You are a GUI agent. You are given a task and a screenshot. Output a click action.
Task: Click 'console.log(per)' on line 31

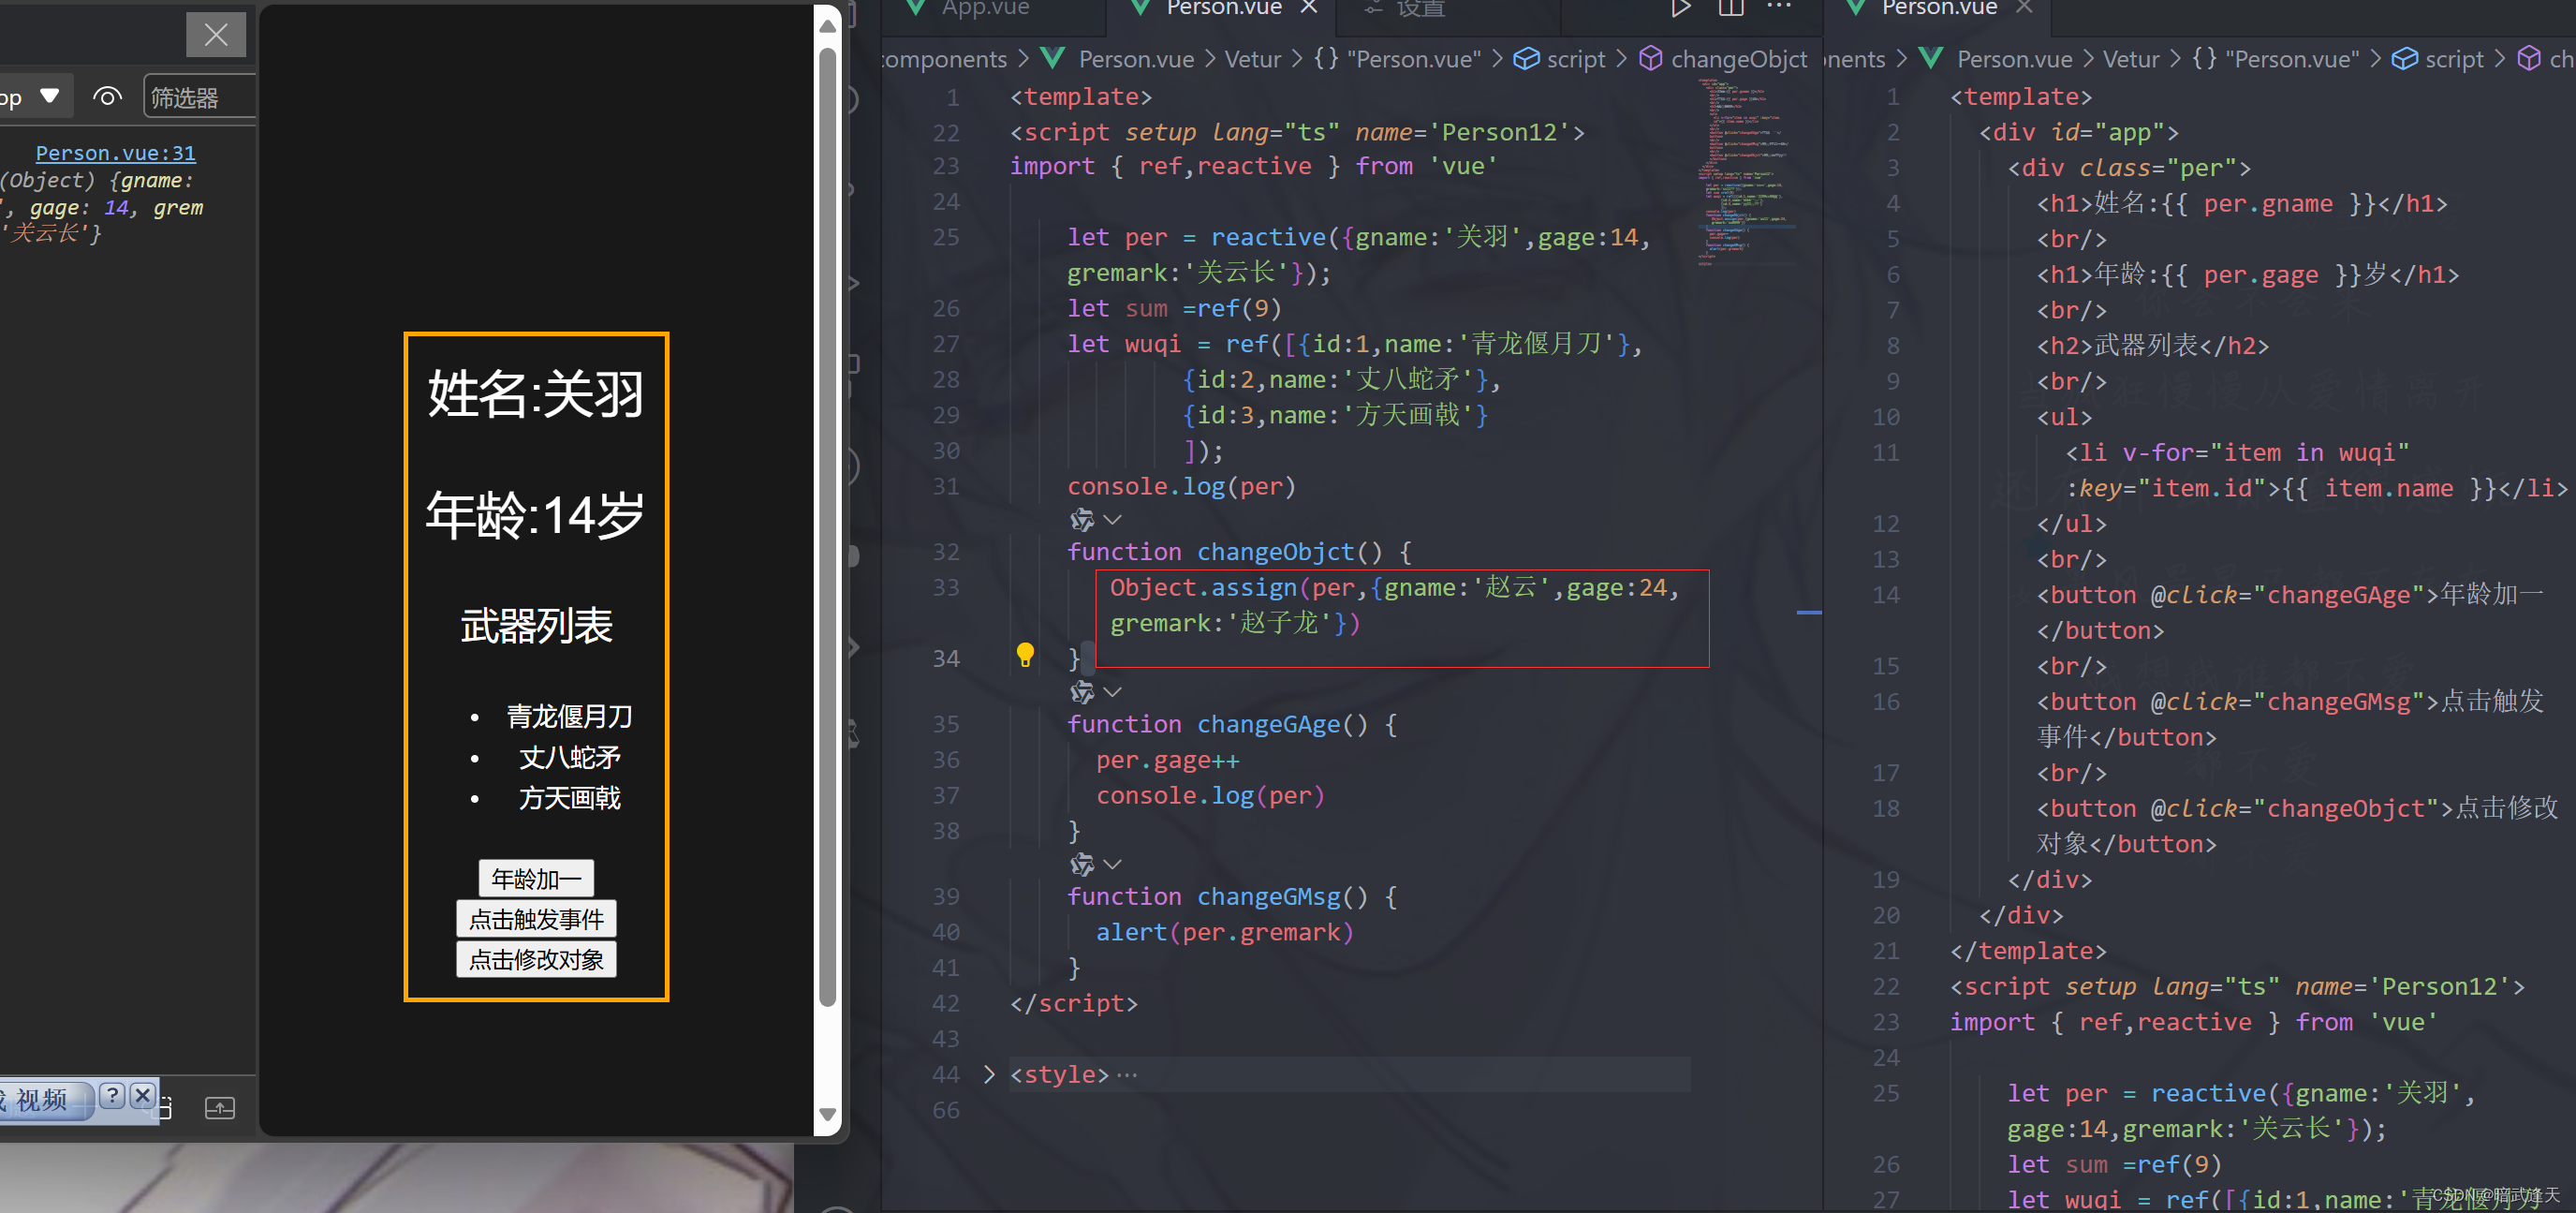pyautogui.click(x=1181, y=486)
